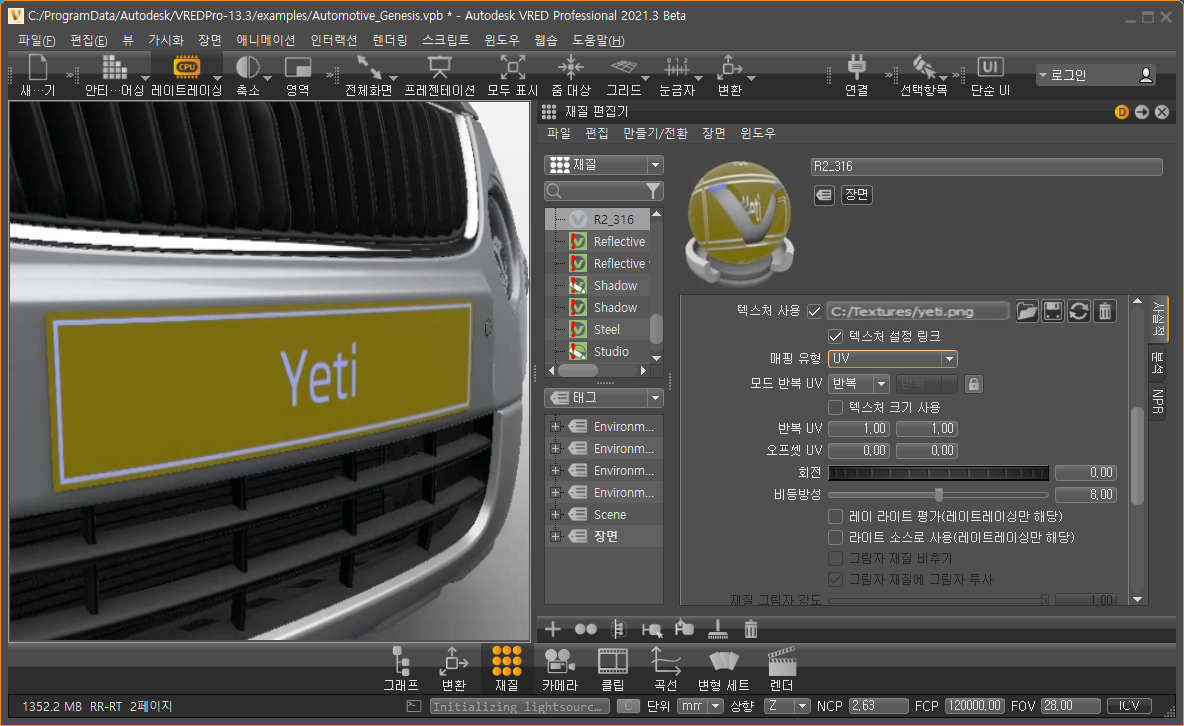Toggle 그림자 재질에 그림자 투사 checkbox
Screen dimensions: 1184x726
tap(835, 579)
